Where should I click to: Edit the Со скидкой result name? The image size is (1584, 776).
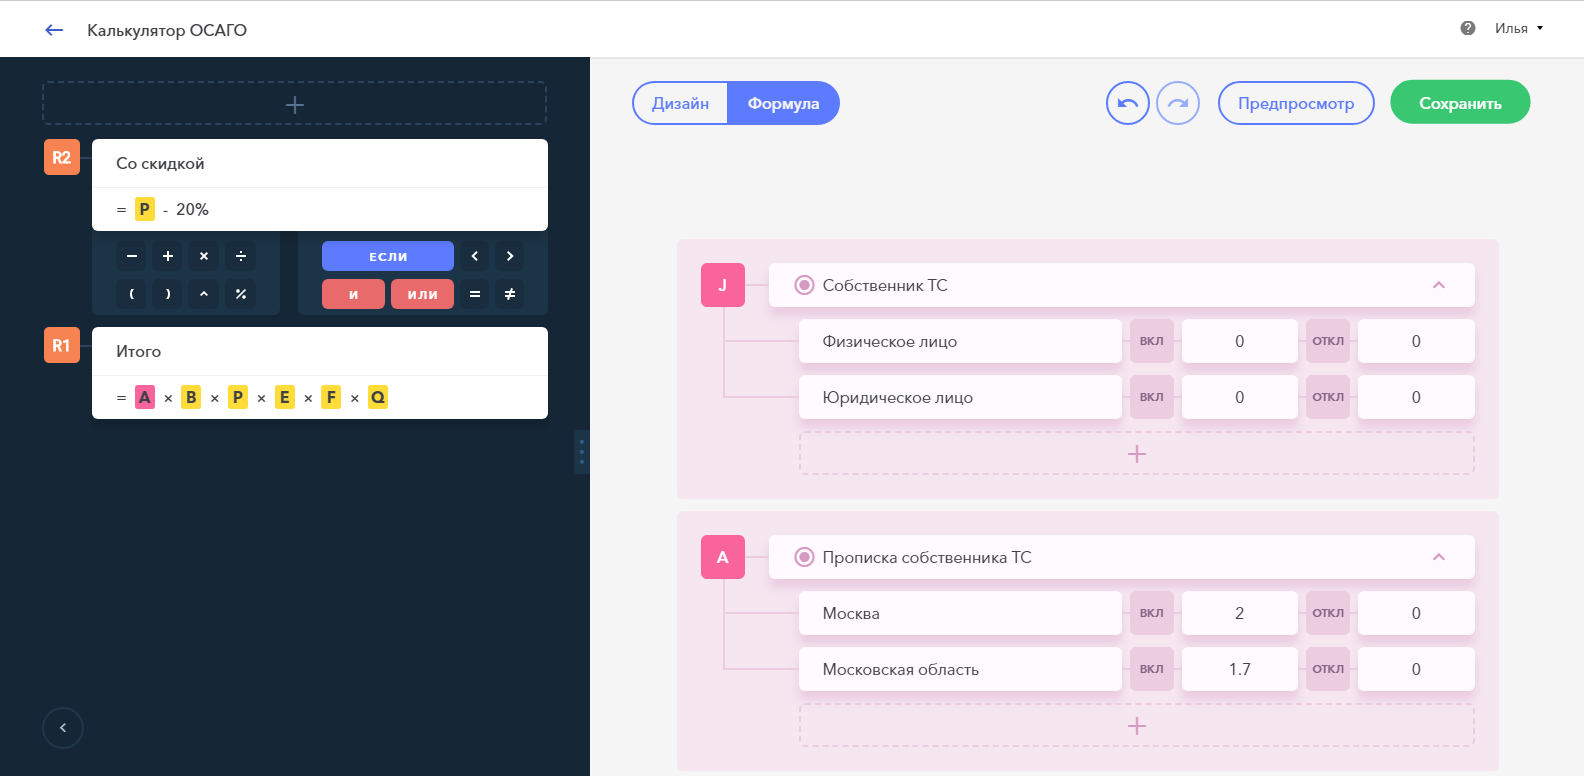tap(320, 163)
